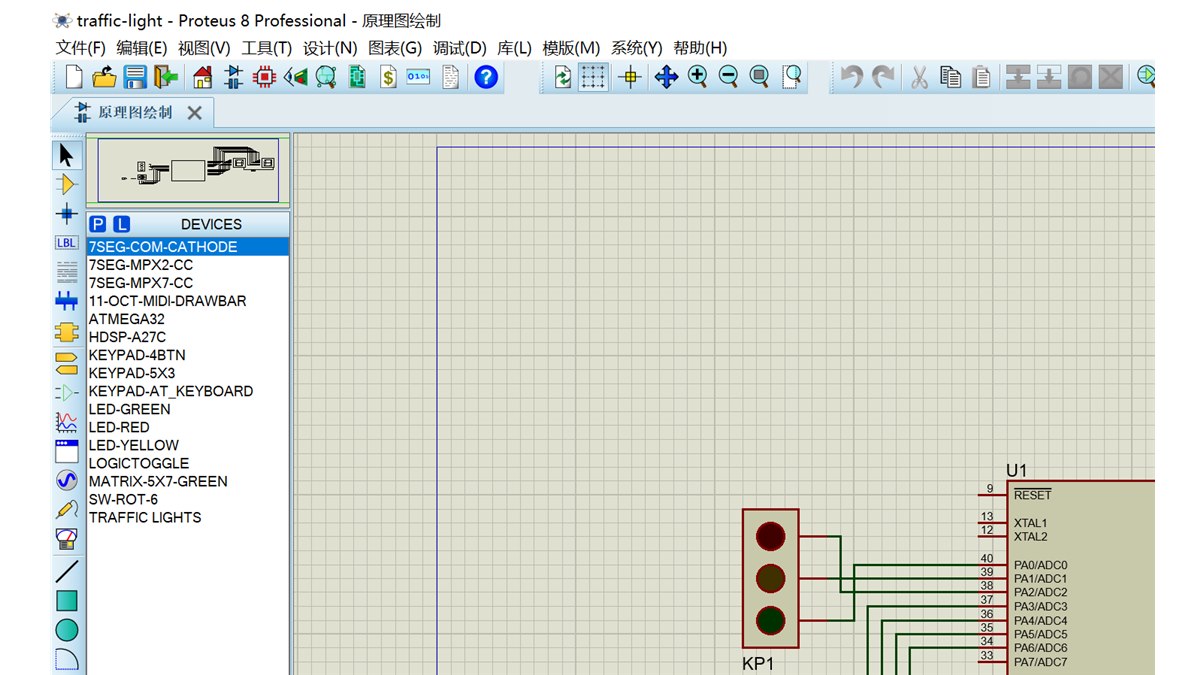
Task: Open the 模版(M) menu
Action: tap(571, 48)
